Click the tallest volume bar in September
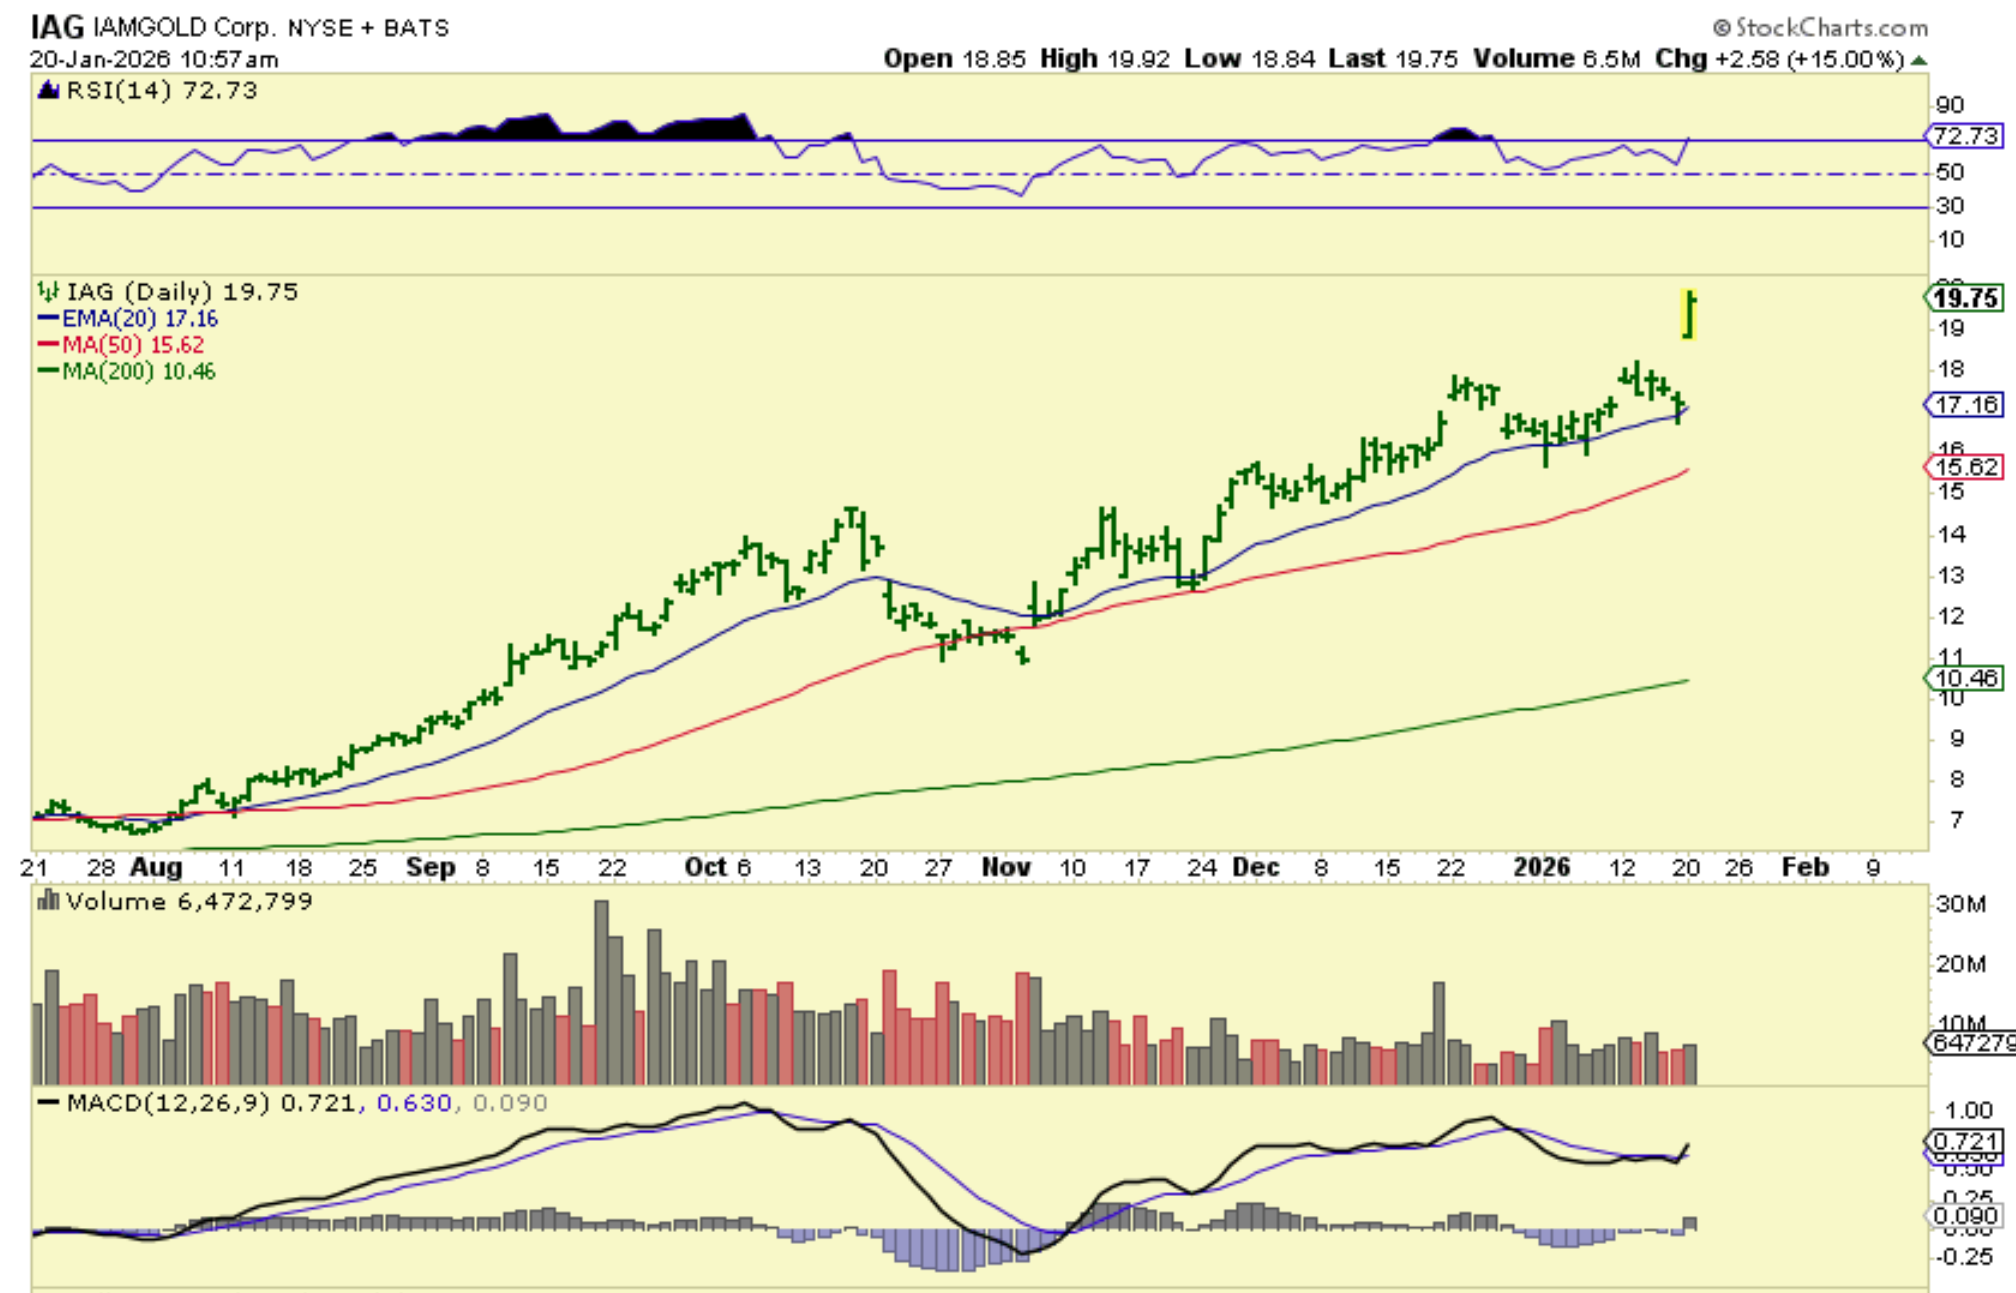The width and height of the screenshot is (2016, 1293). (601, 990)
